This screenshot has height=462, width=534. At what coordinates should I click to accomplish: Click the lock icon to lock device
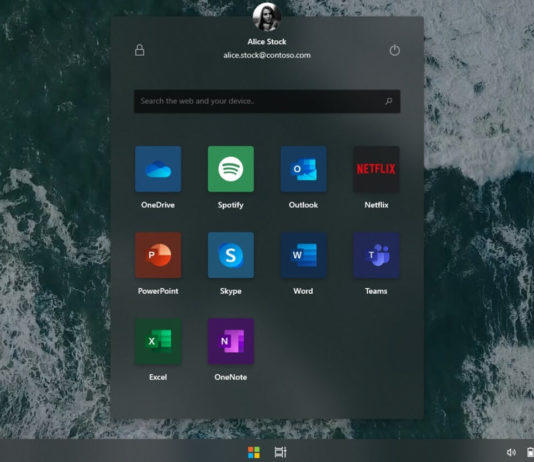[x=140, y=50]
